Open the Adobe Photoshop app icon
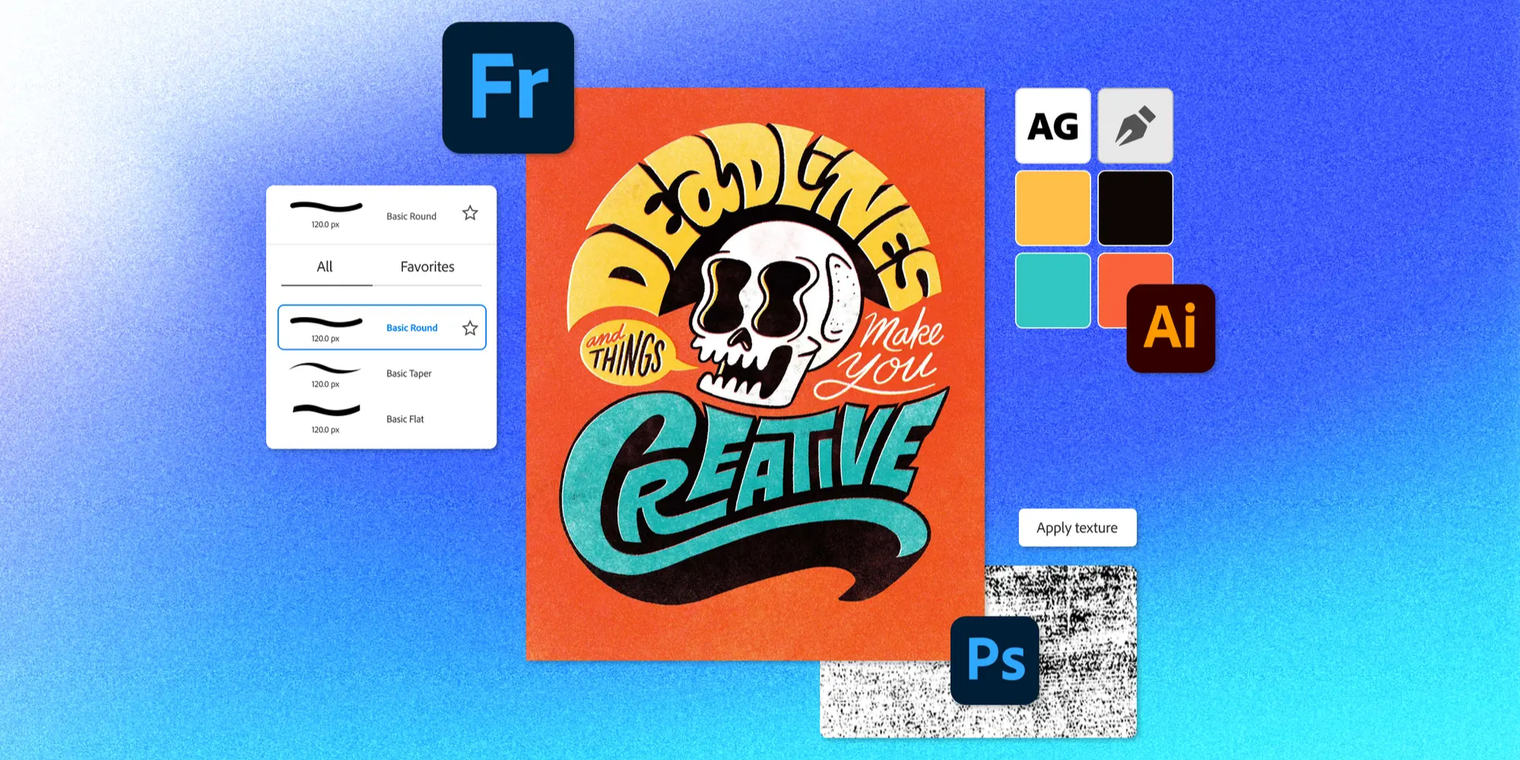Screen dimensions: 1520x760 pyautogui.click(x=994, y=660)
